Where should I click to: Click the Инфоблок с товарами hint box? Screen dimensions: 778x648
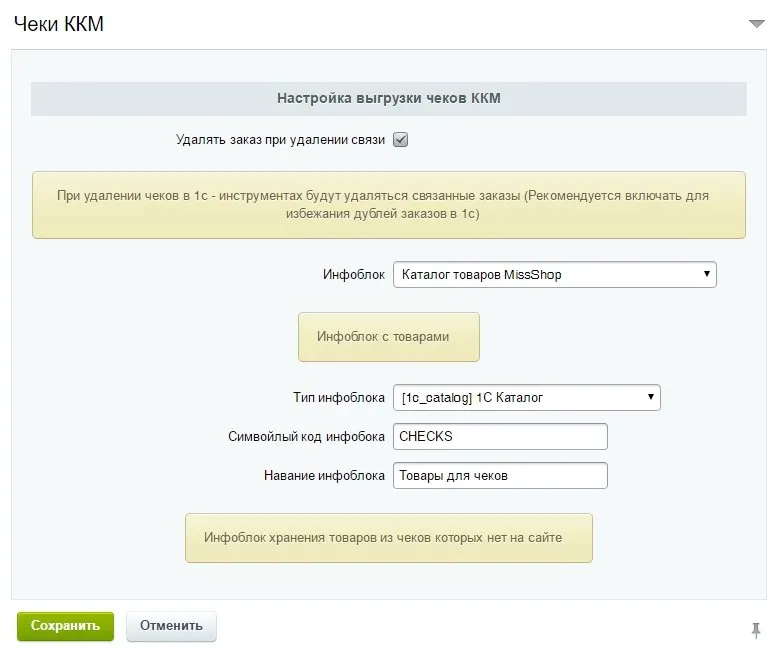pyautogui.click(x=388, y=337)
